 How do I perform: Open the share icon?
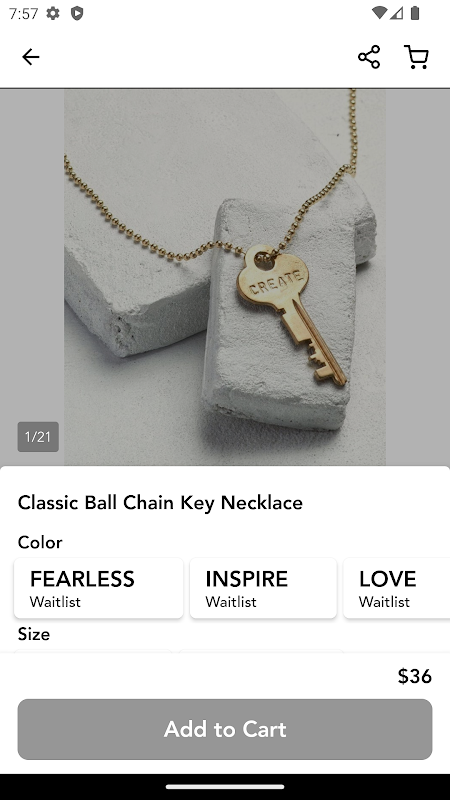click(369, 57)
